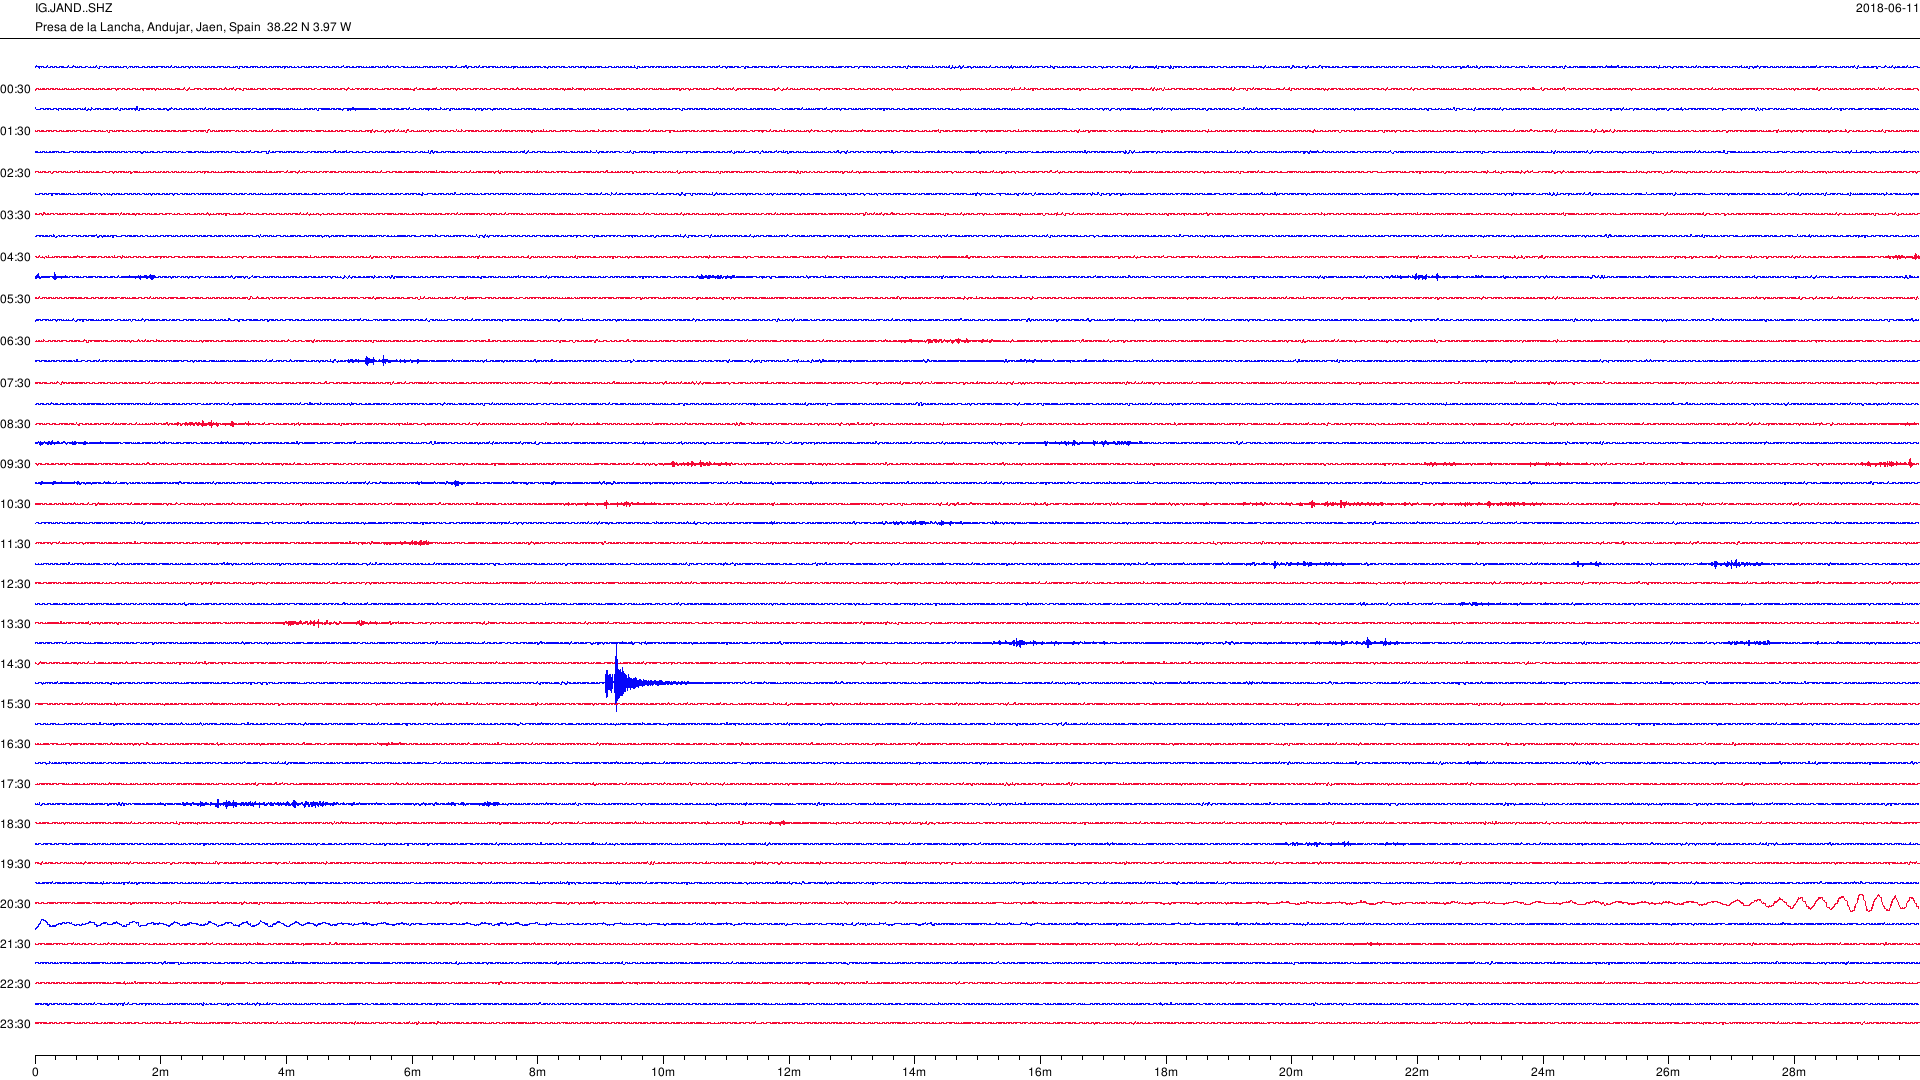Click the 05:30 time label

pos(15,299)
